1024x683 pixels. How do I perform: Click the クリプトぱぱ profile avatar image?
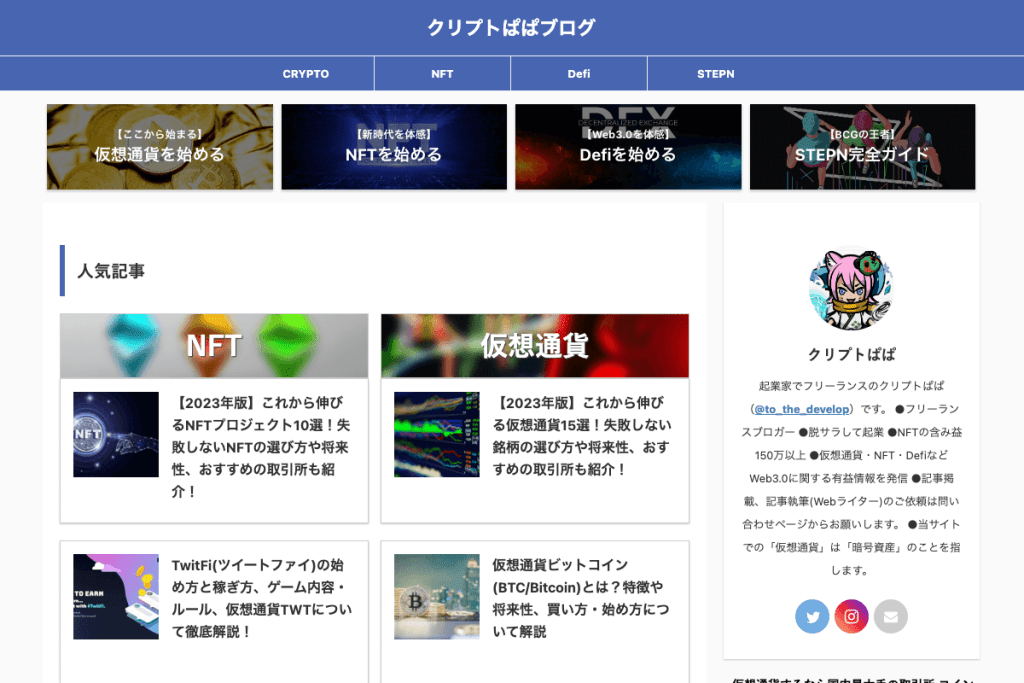click(x=851, y=289)
